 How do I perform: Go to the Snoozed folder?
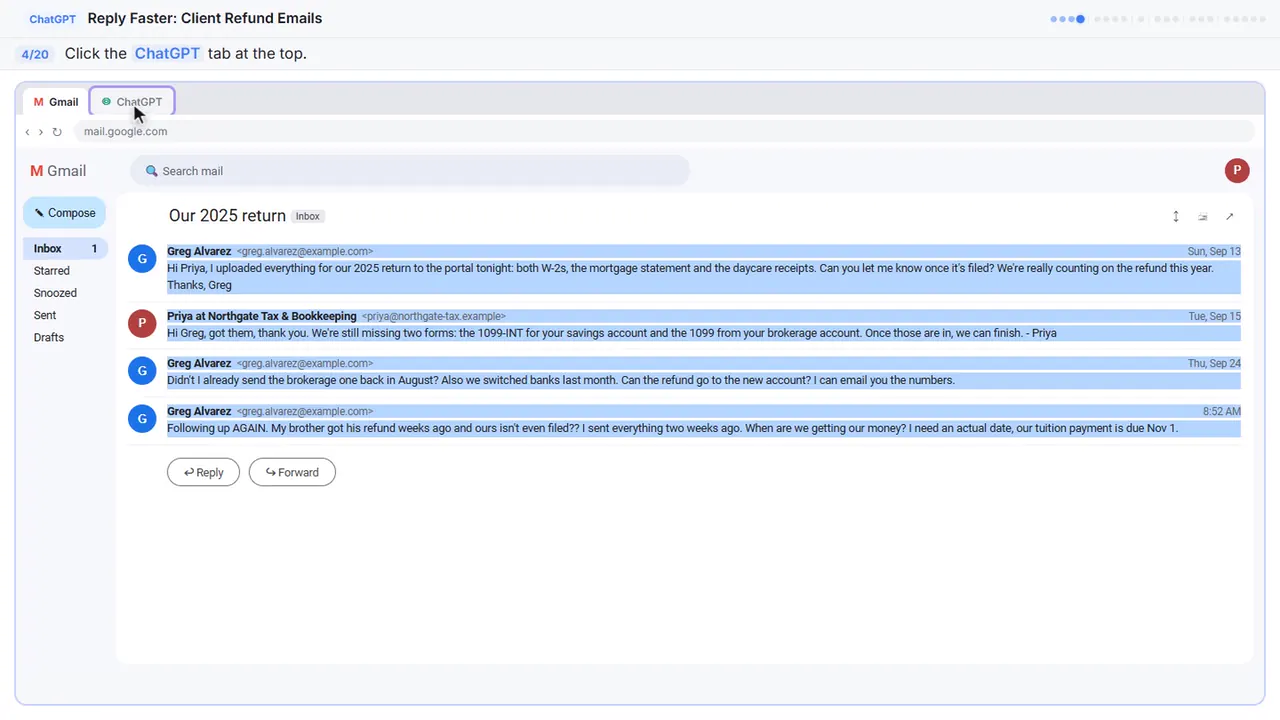[x=55, y=293]
